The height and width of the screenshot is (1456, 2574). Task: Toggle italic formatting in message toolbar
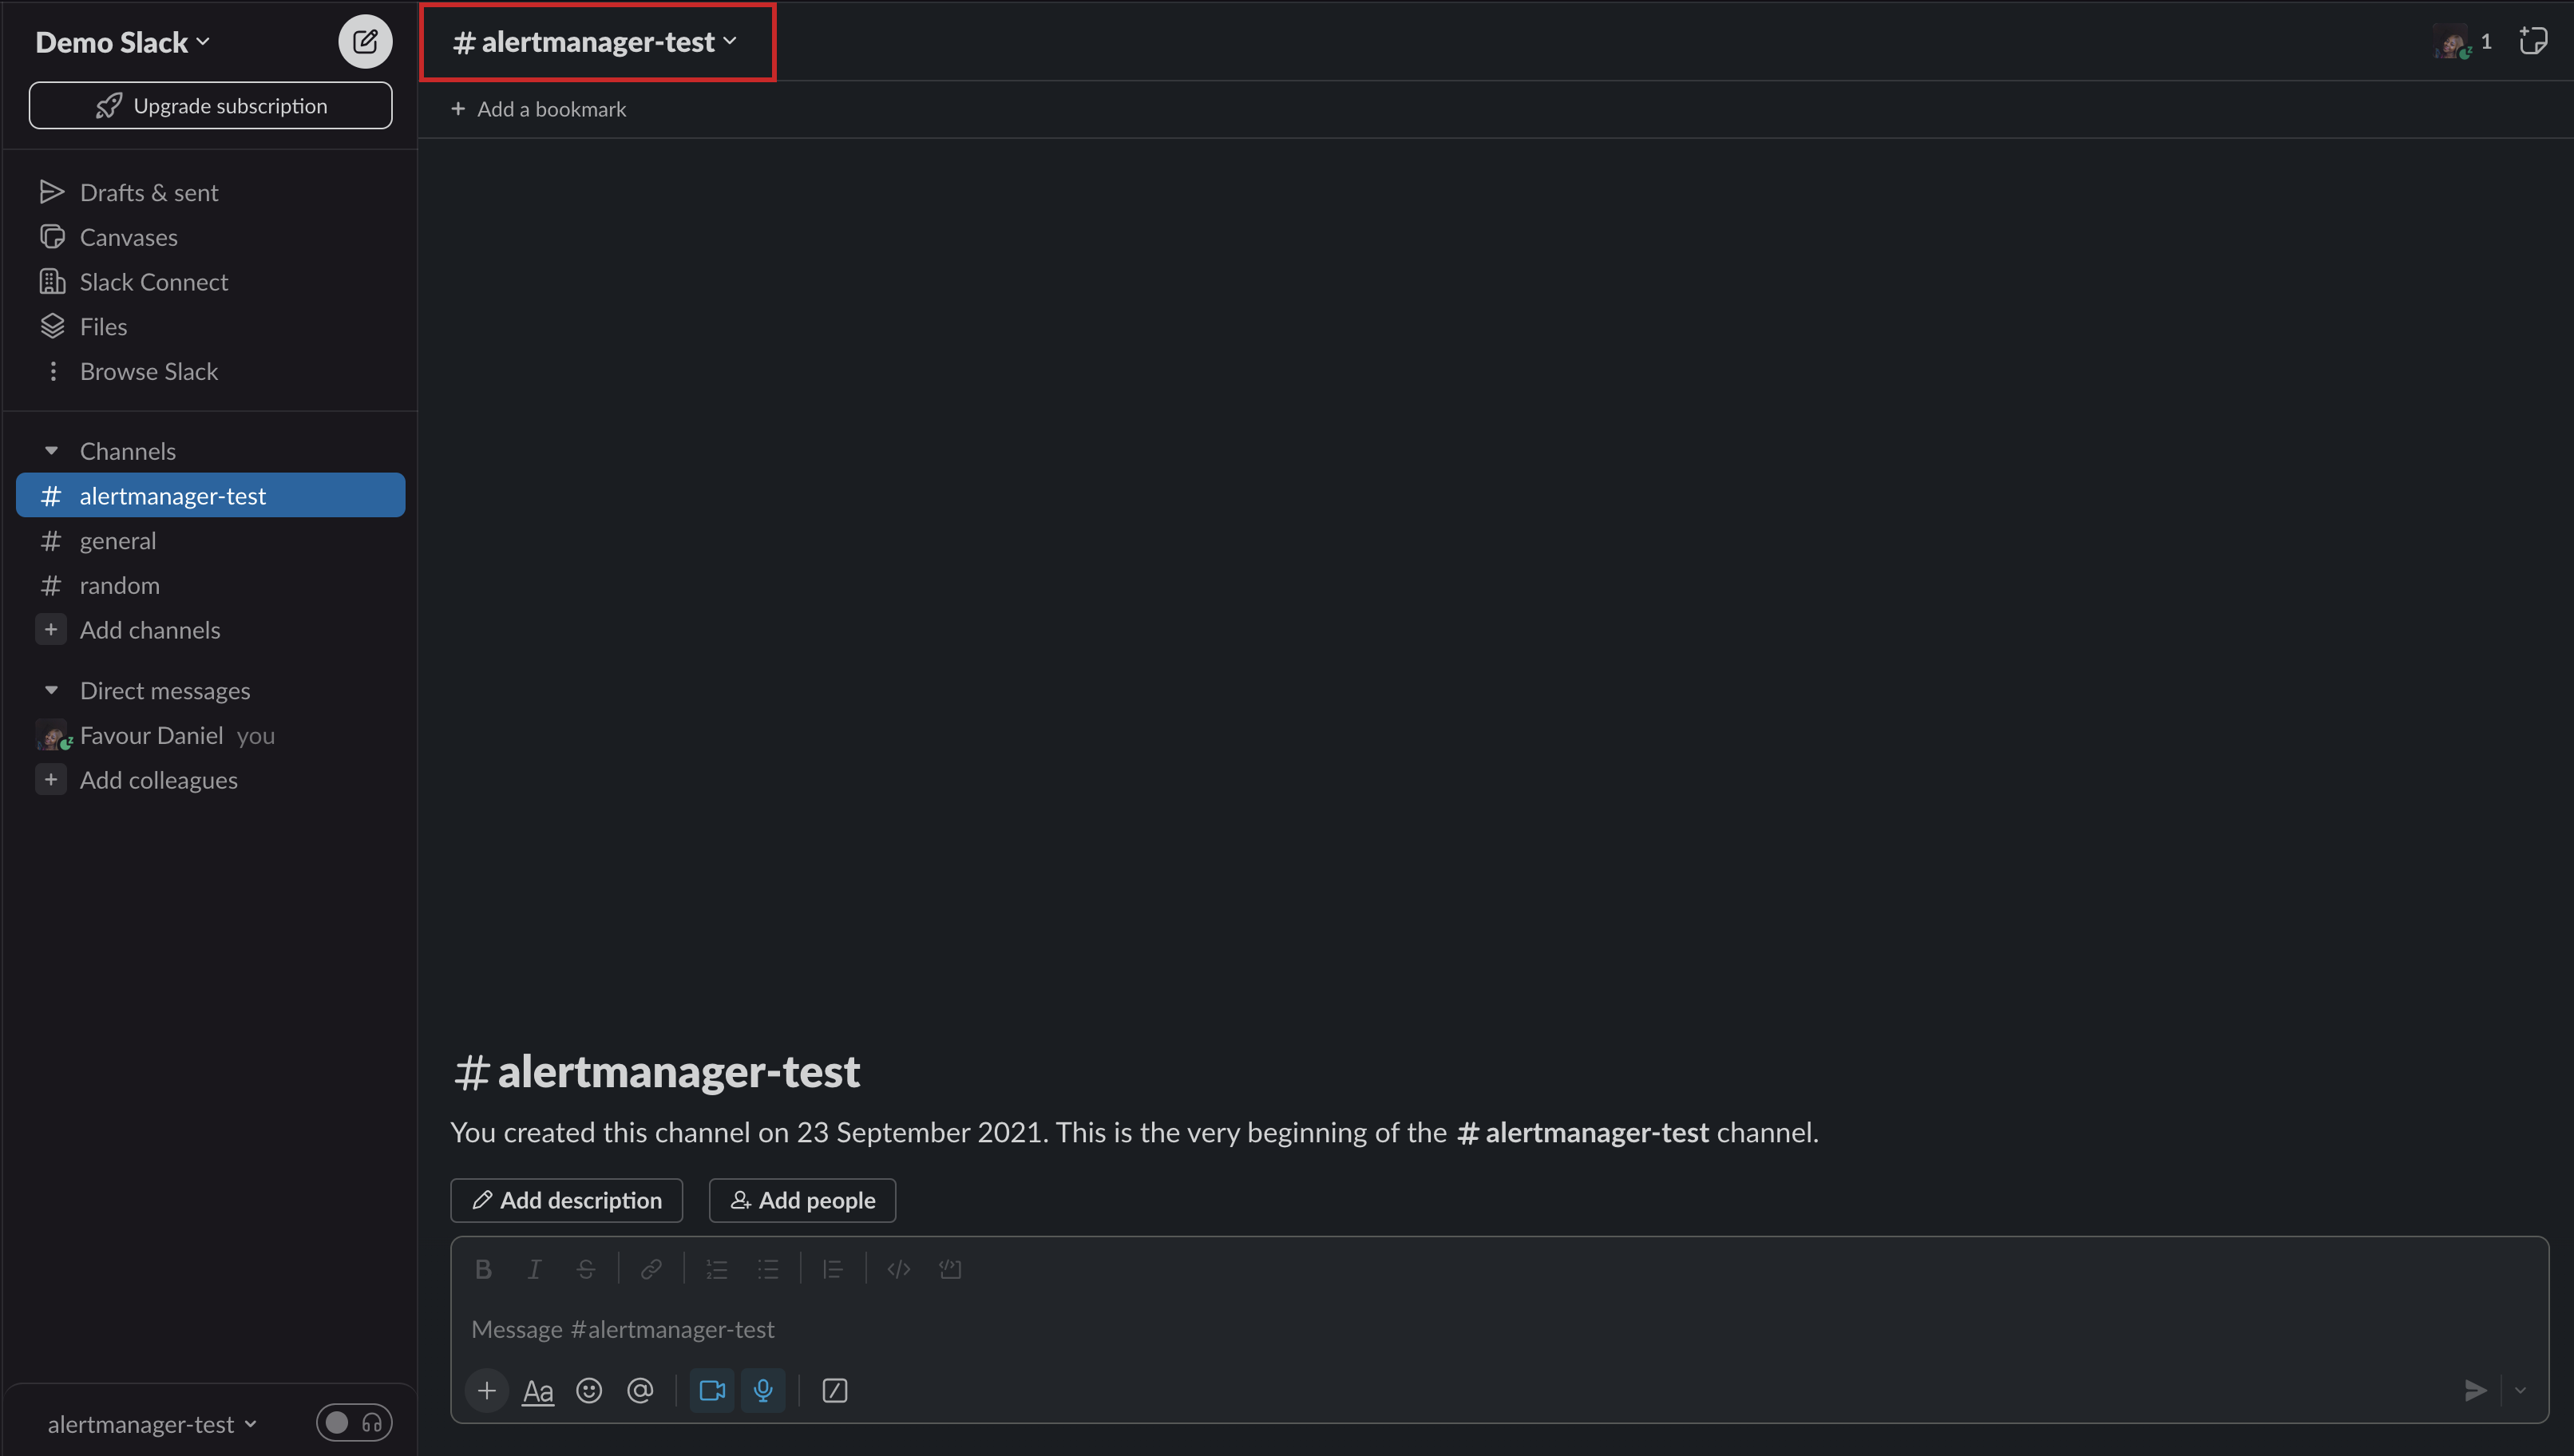534,1269
